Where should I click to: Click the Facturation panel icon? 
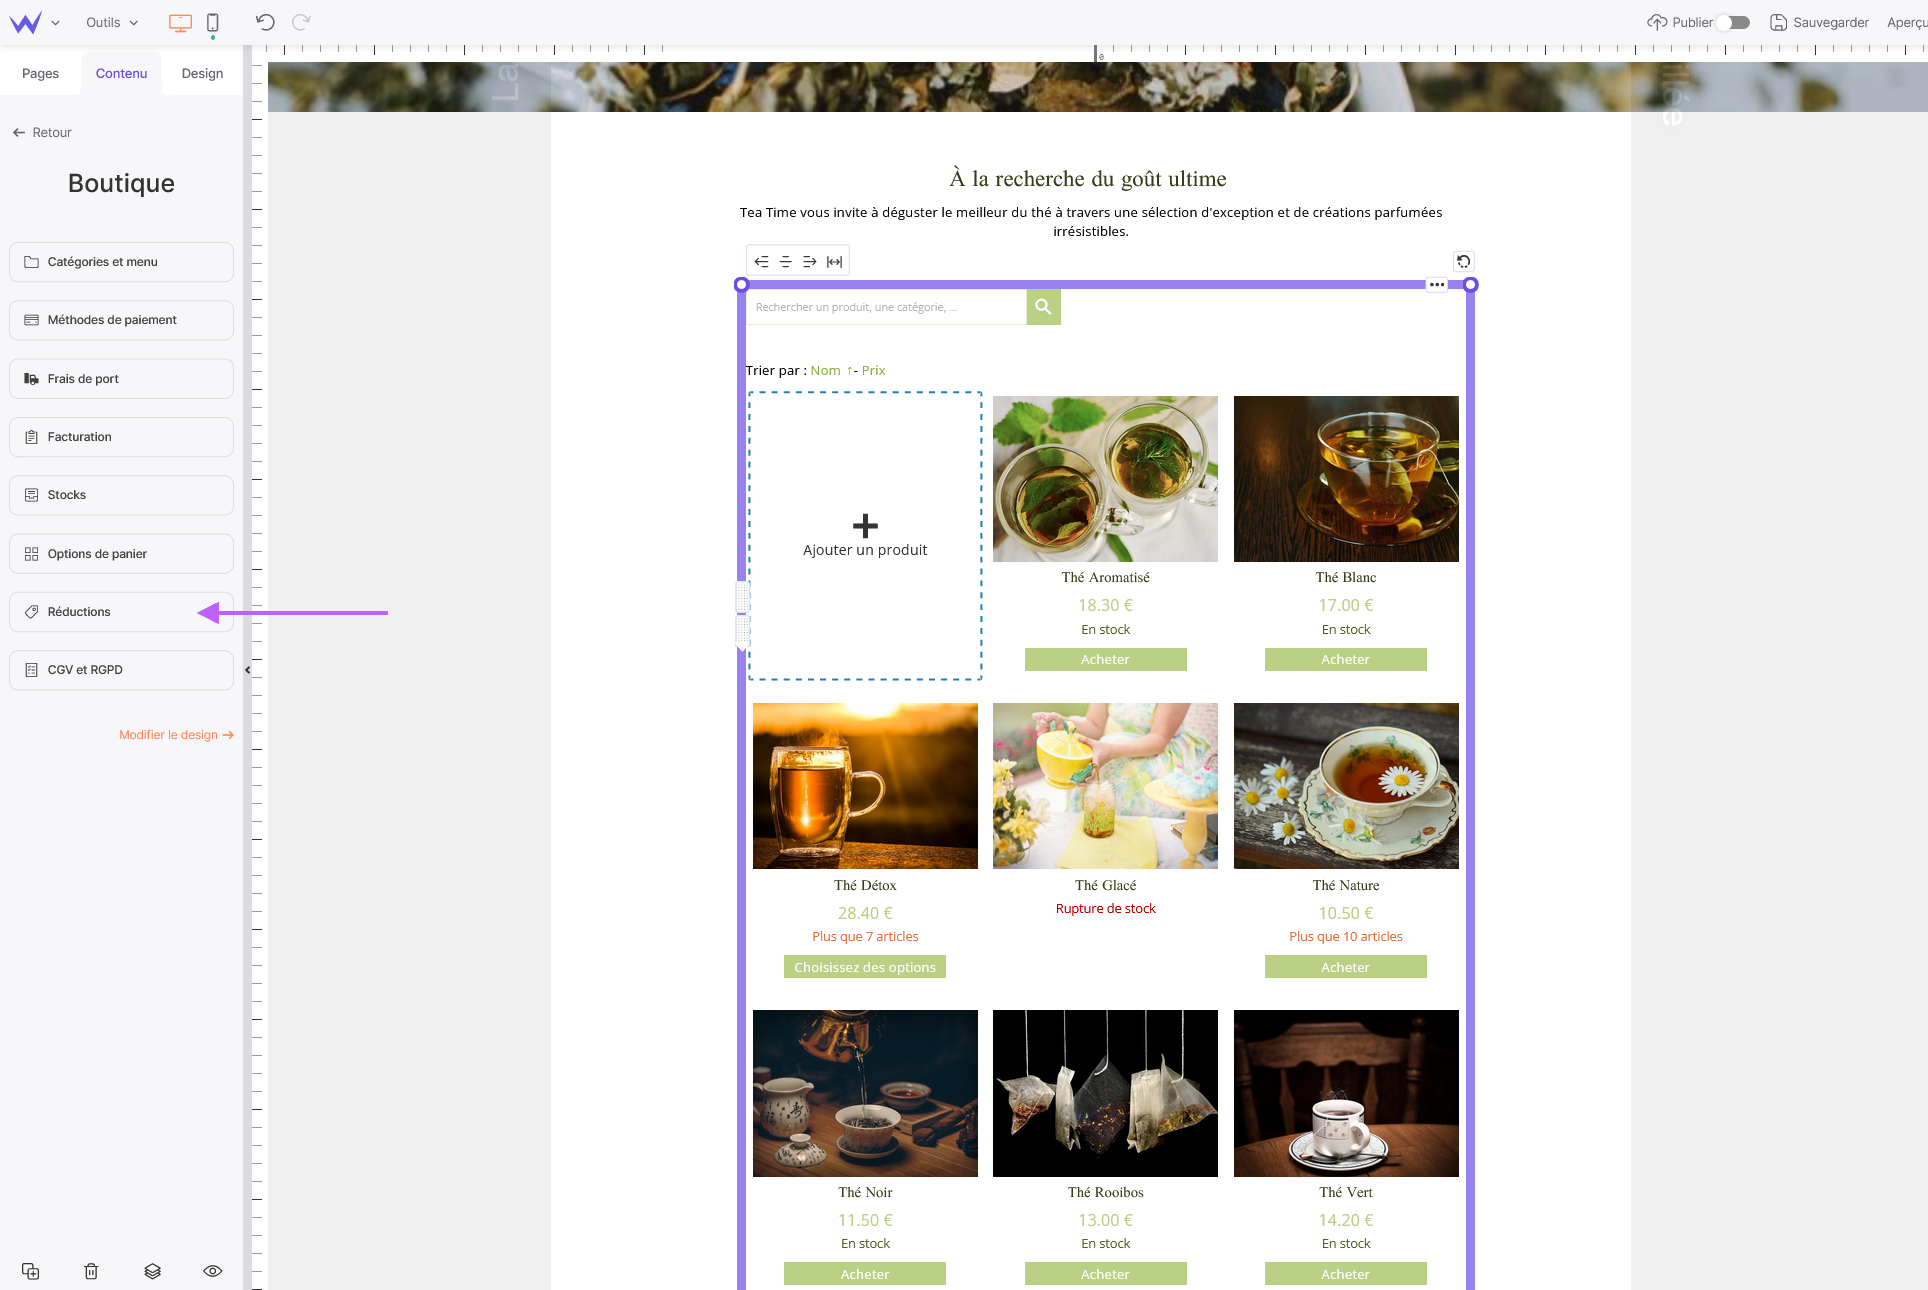(30, 436)
